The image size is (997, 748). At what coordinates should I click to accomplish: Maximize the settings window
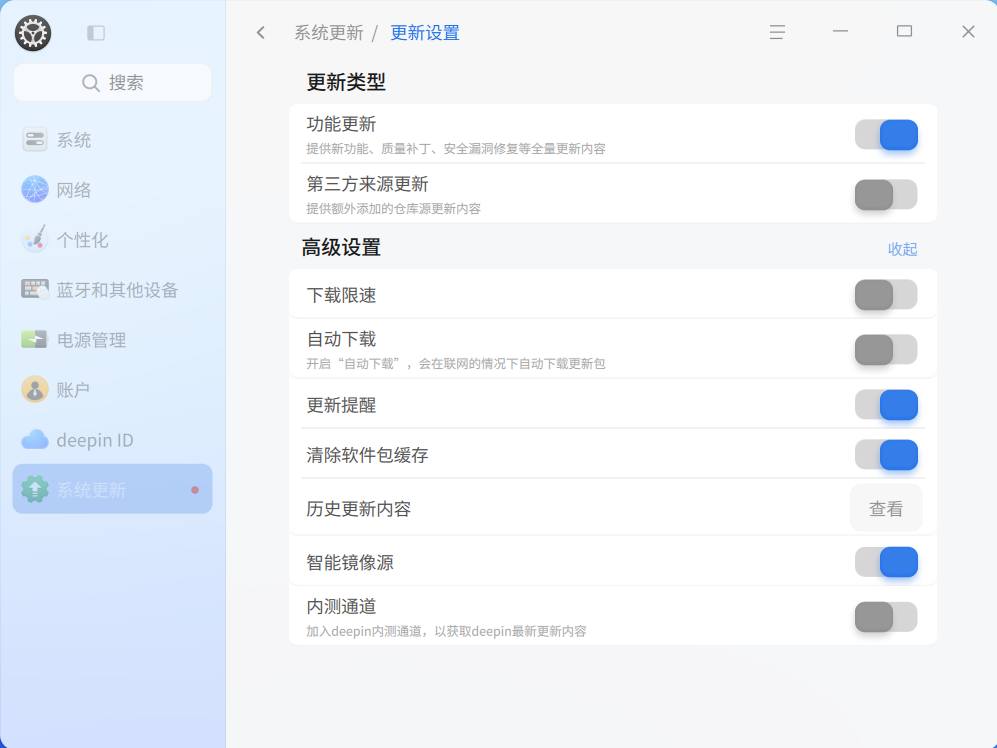pyautogui.click(x=904, y=31)
